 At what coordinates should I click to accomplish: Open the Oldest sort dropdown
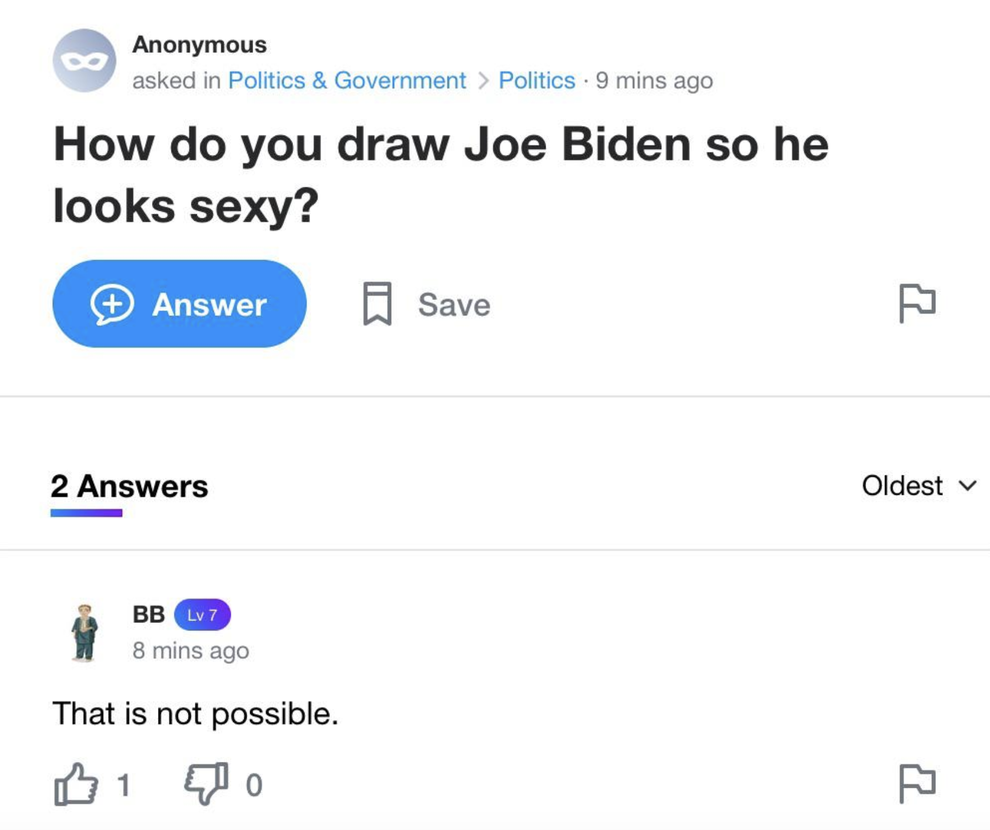[901, 486]
